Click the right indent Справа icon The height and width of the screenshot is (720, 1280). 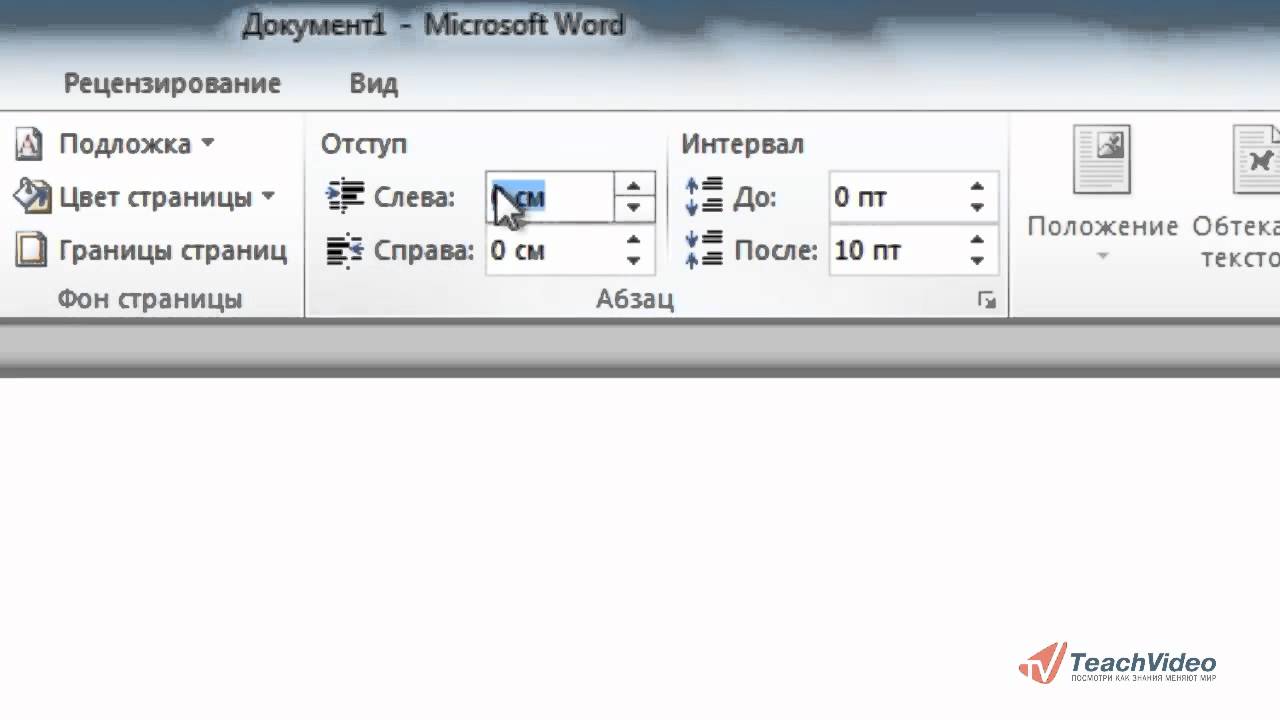pos(346,250)
